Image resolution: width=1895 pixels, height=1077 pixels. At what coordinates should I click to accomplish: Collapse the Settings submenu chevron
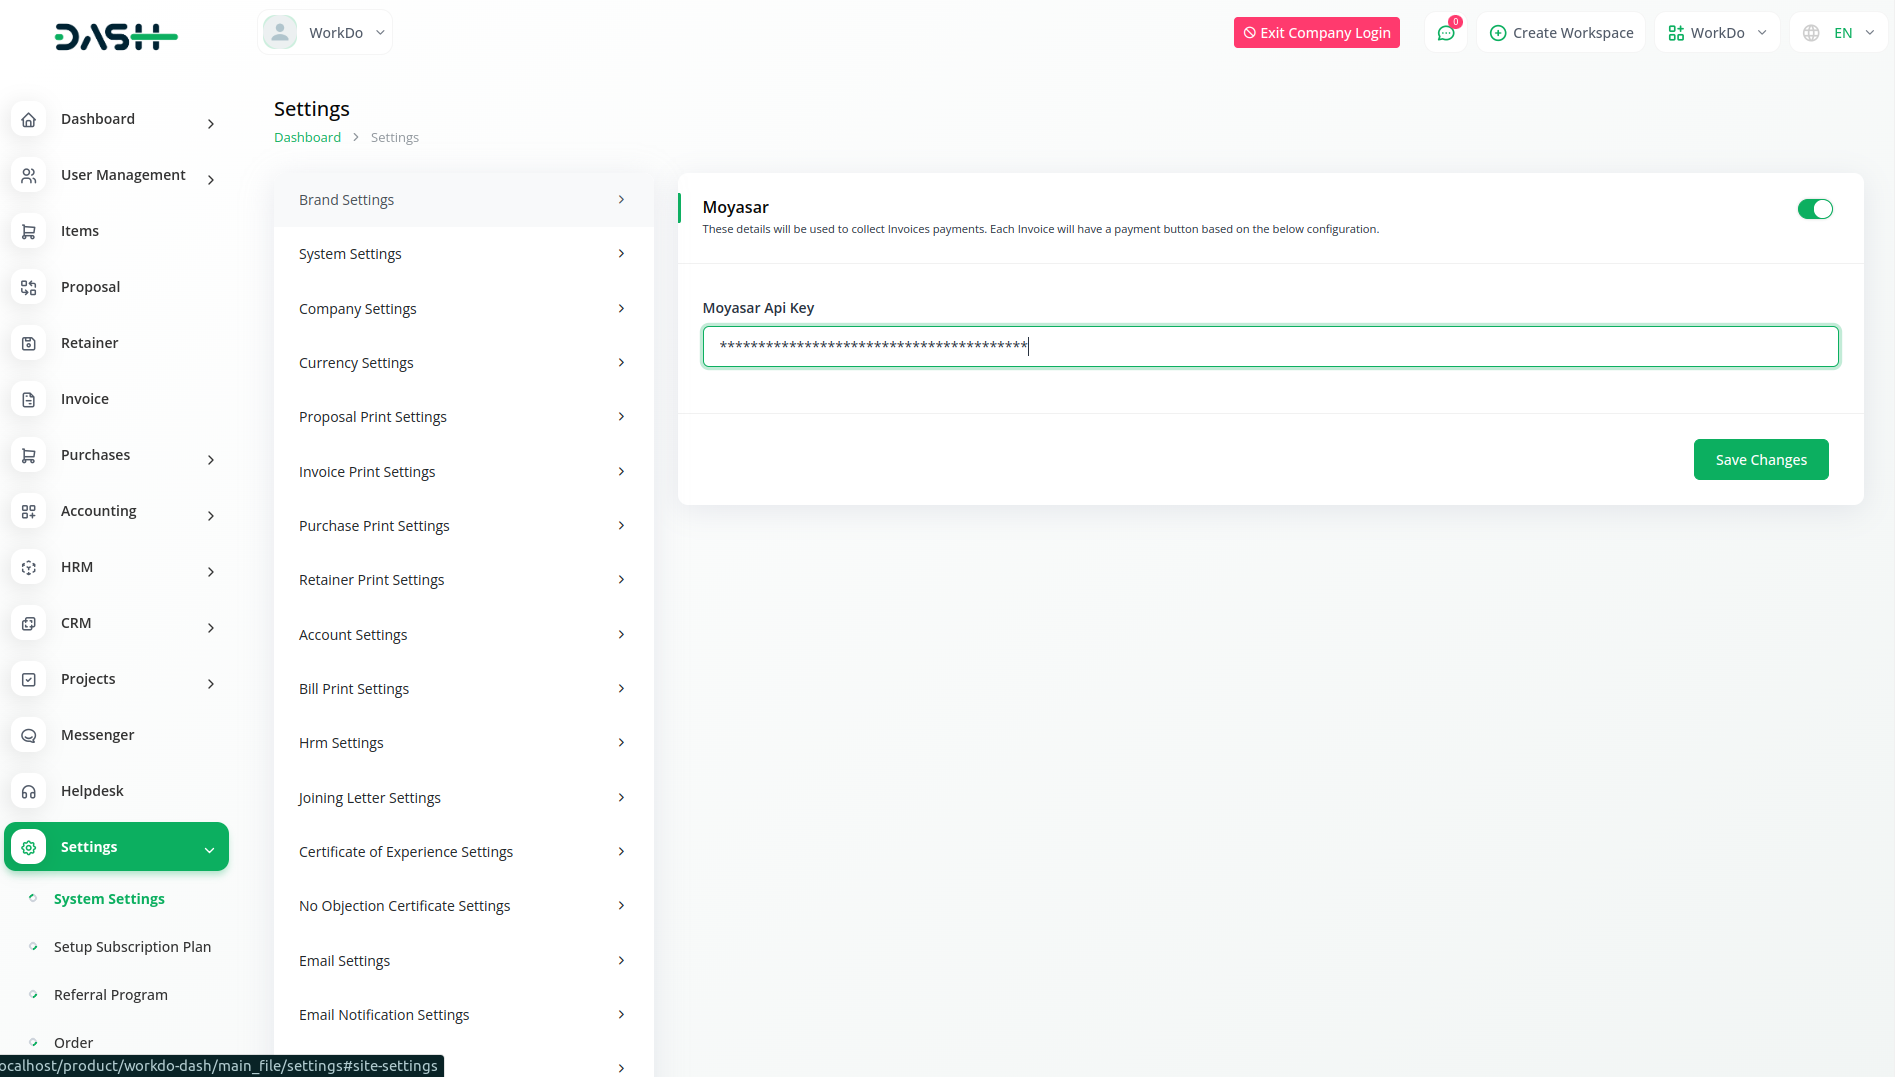click(209, 850)
